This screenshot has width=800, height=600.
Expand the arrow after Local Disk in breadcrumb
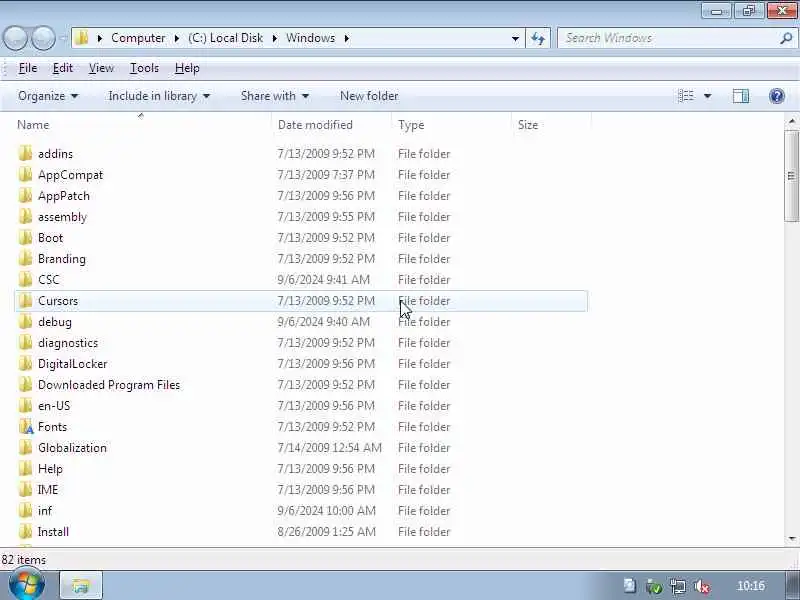point(274,38)
